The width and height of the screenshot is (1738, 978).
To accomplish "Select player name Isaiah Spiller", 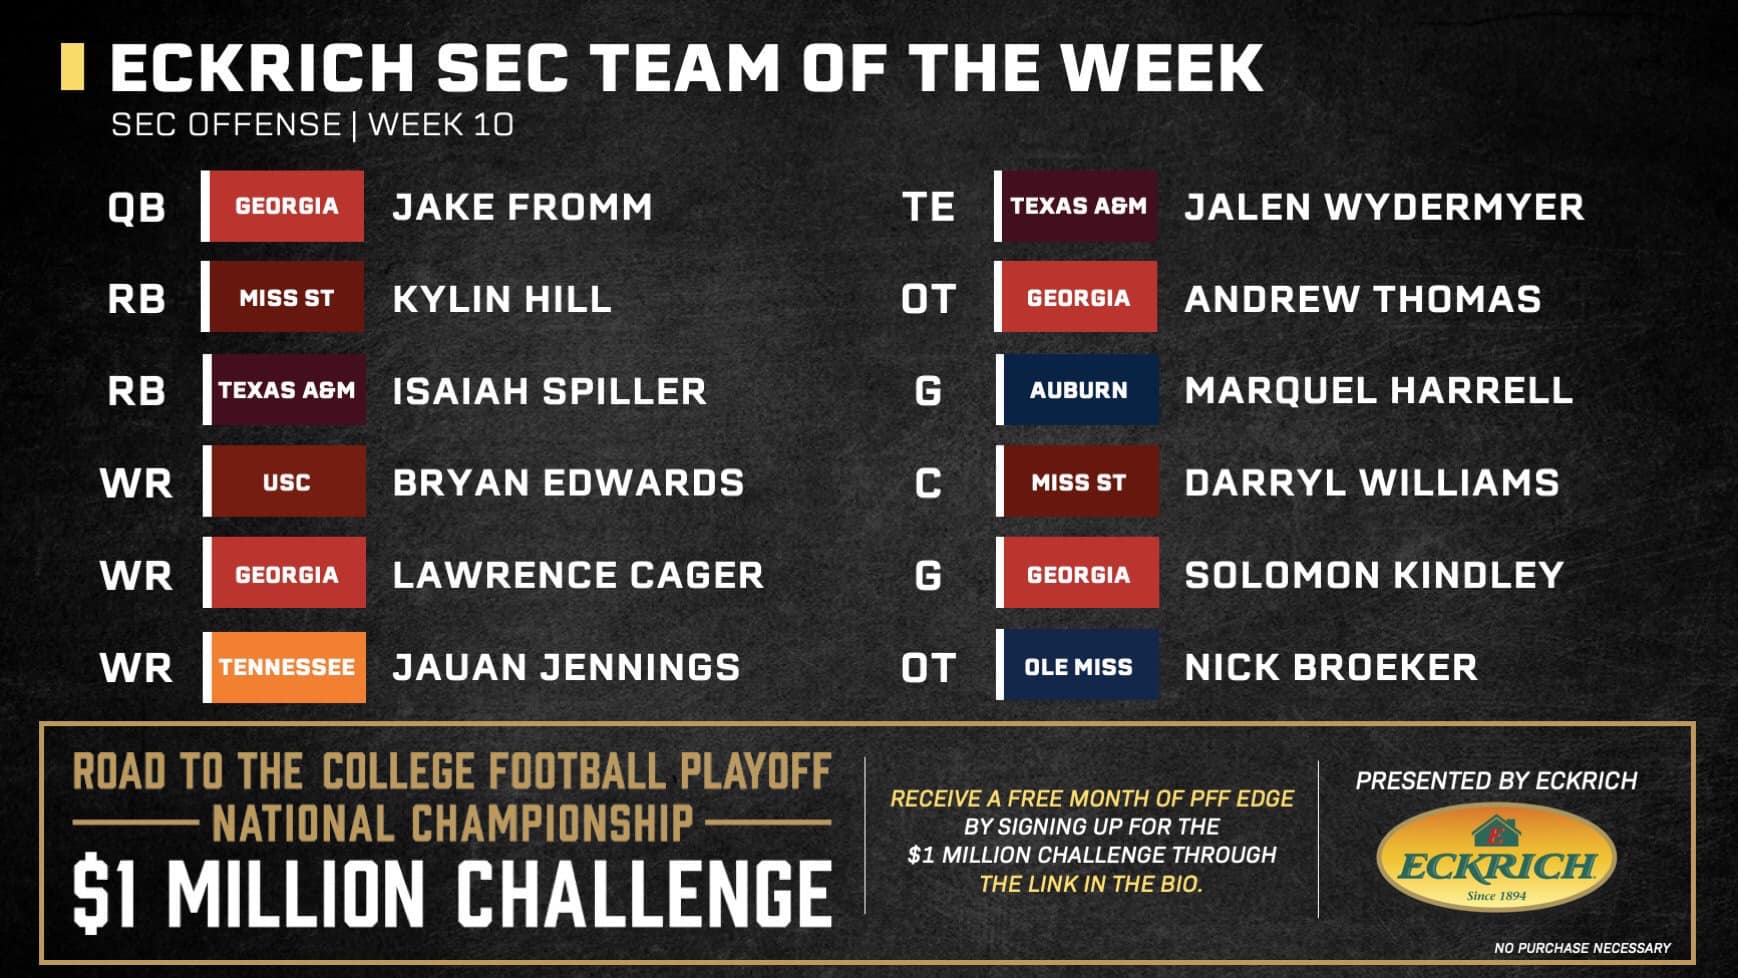I will tap(549, 391).
